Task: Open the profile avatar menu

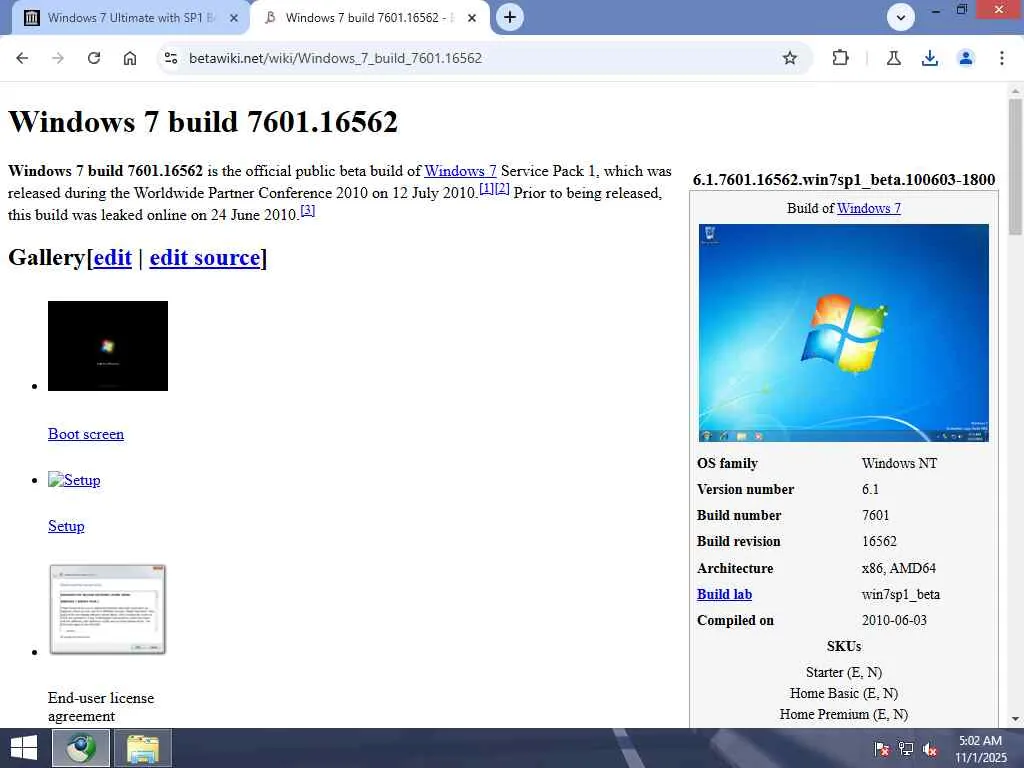Action: coord(966,58)
